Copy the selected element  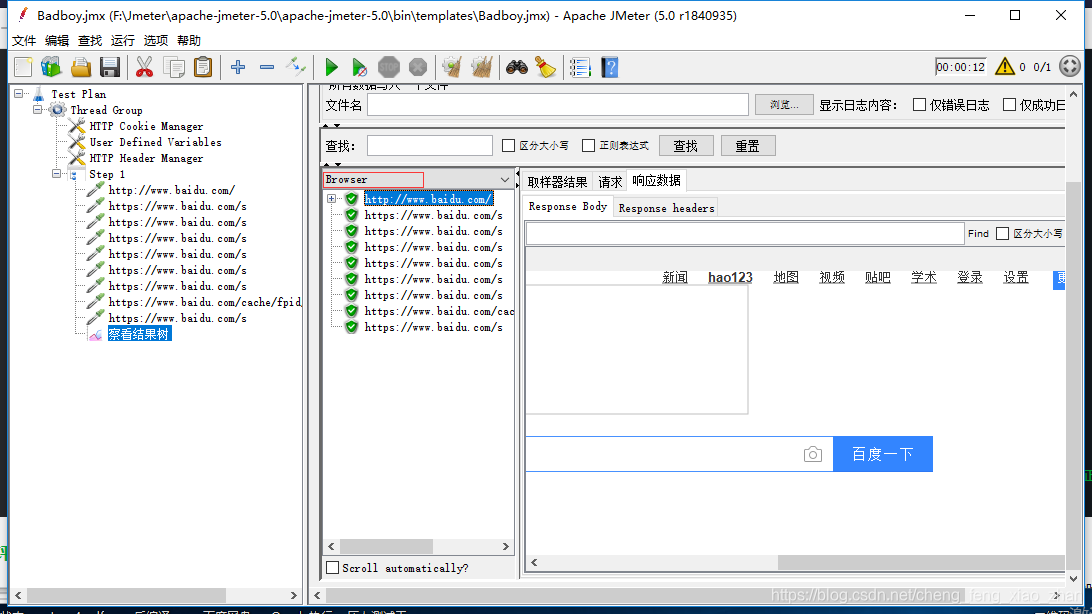[173, 68]
